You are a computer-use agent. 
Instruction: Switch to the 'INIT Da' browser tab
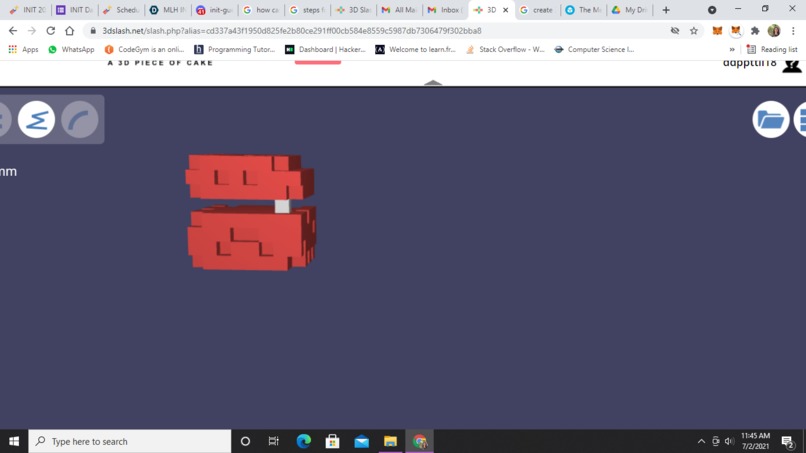(75, 10)
